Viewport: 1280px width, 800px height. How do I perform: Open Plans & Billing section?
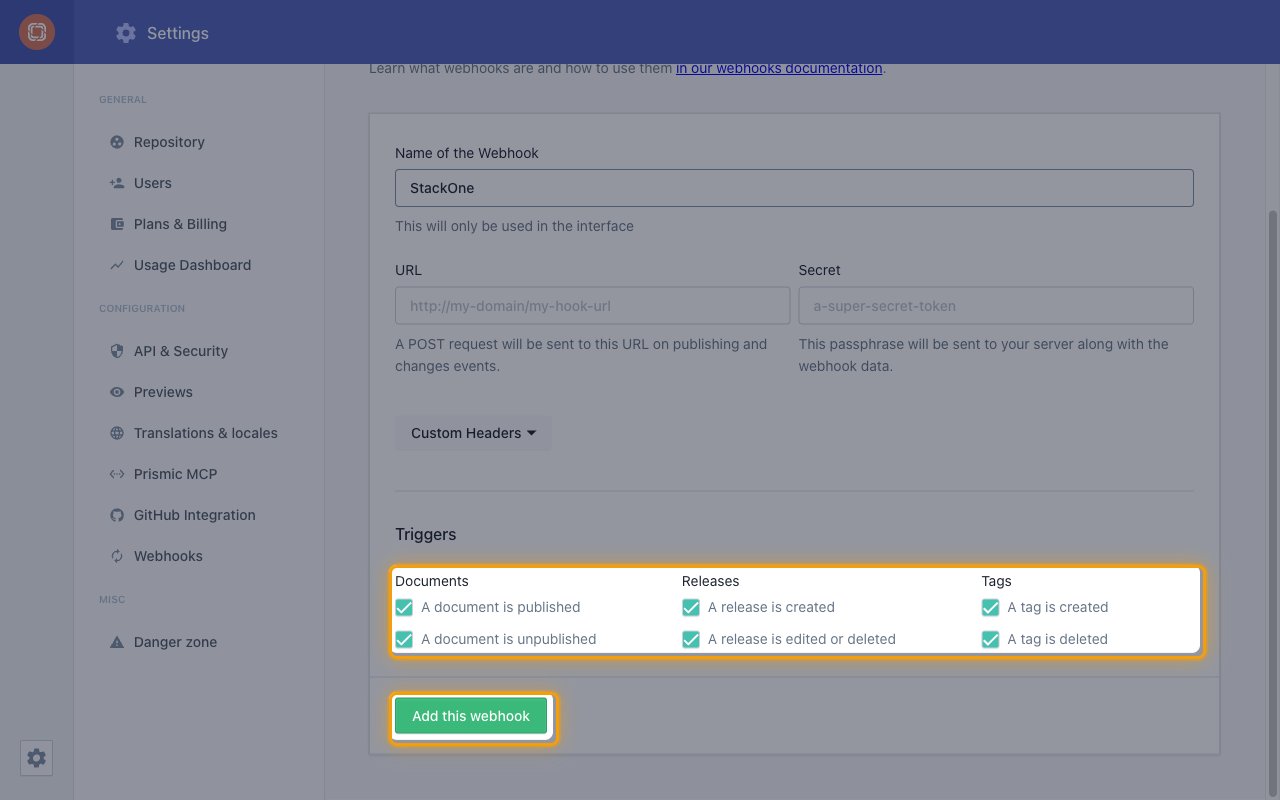pyautogui.click(x=180, y=224)
